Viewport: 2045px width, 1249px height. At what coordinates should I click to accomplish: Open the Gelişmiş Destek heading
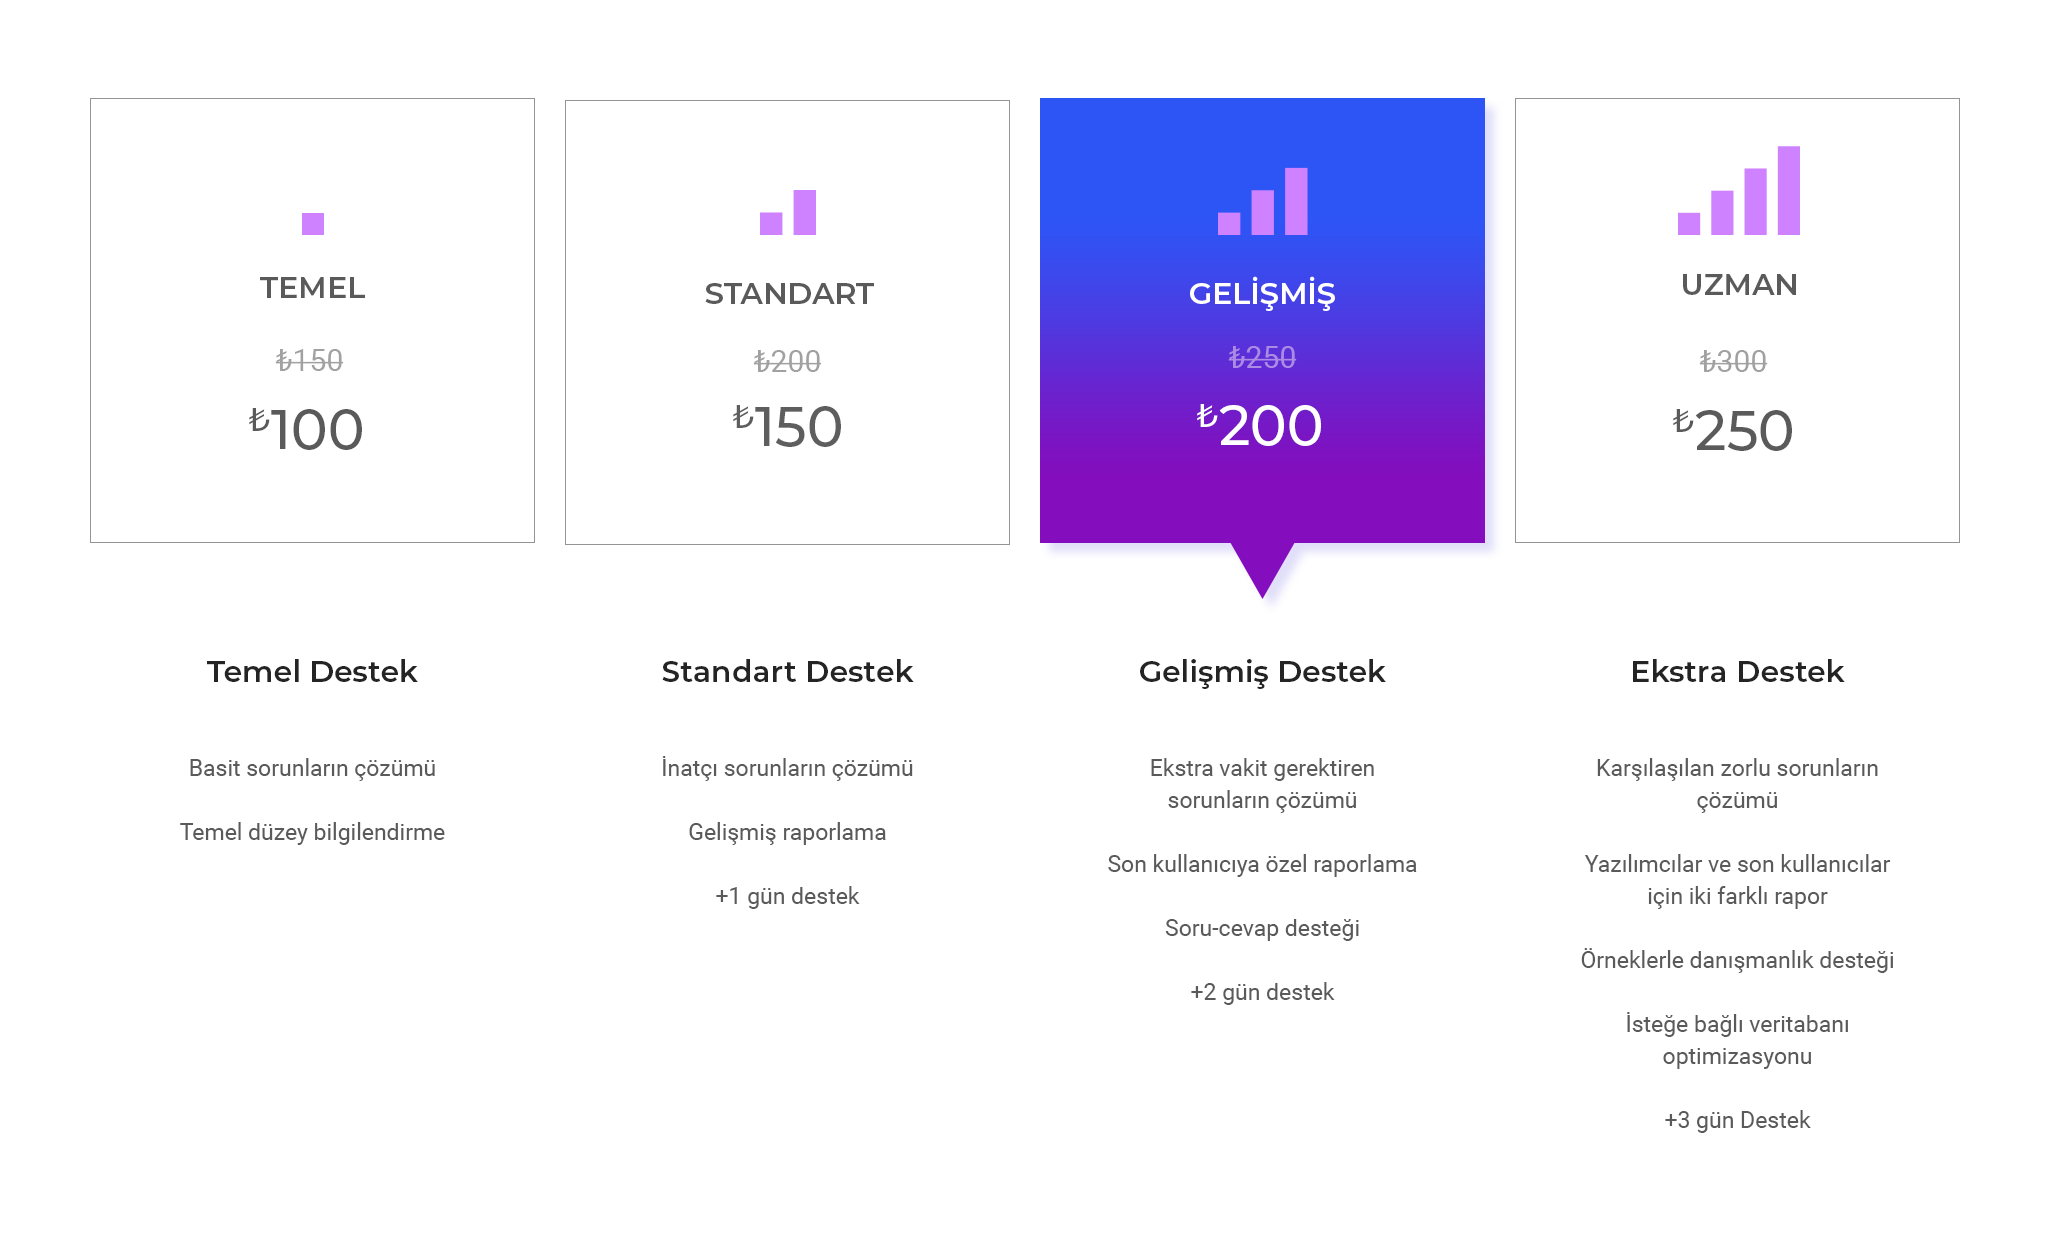point(1262,672)
